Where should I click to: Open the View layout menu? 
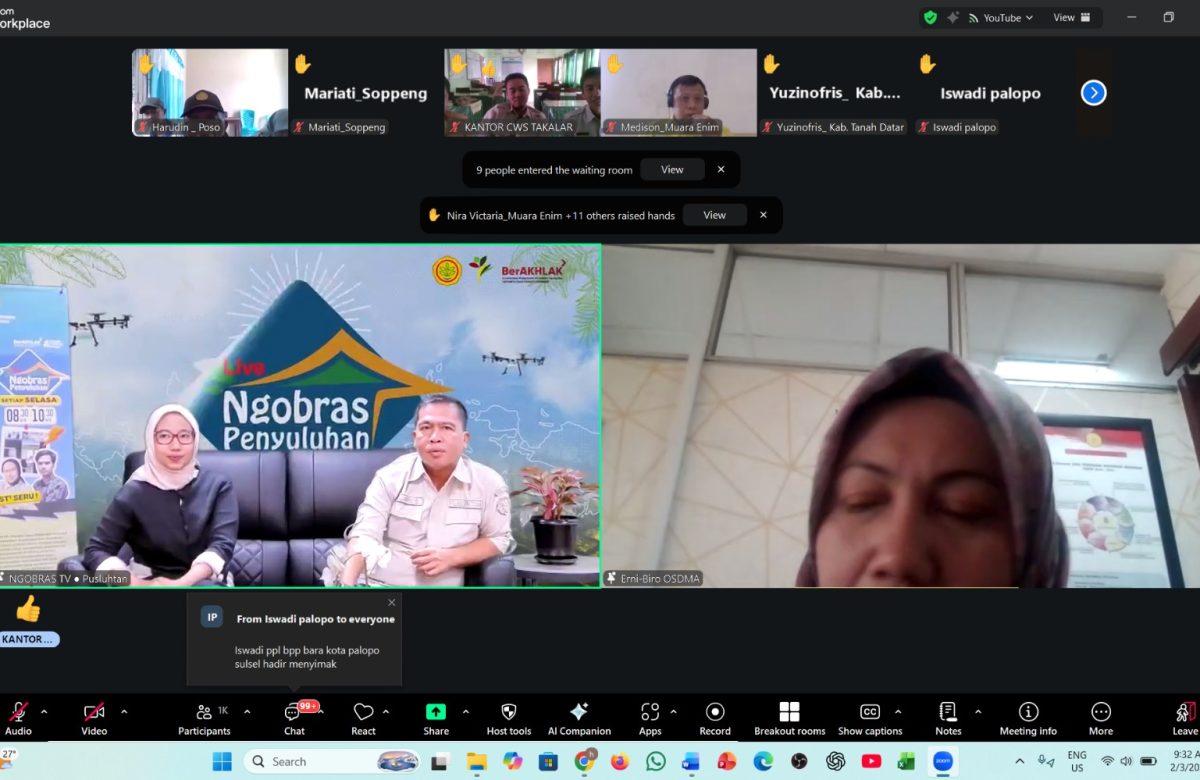pyautogui.click(x=1071, y=18)
